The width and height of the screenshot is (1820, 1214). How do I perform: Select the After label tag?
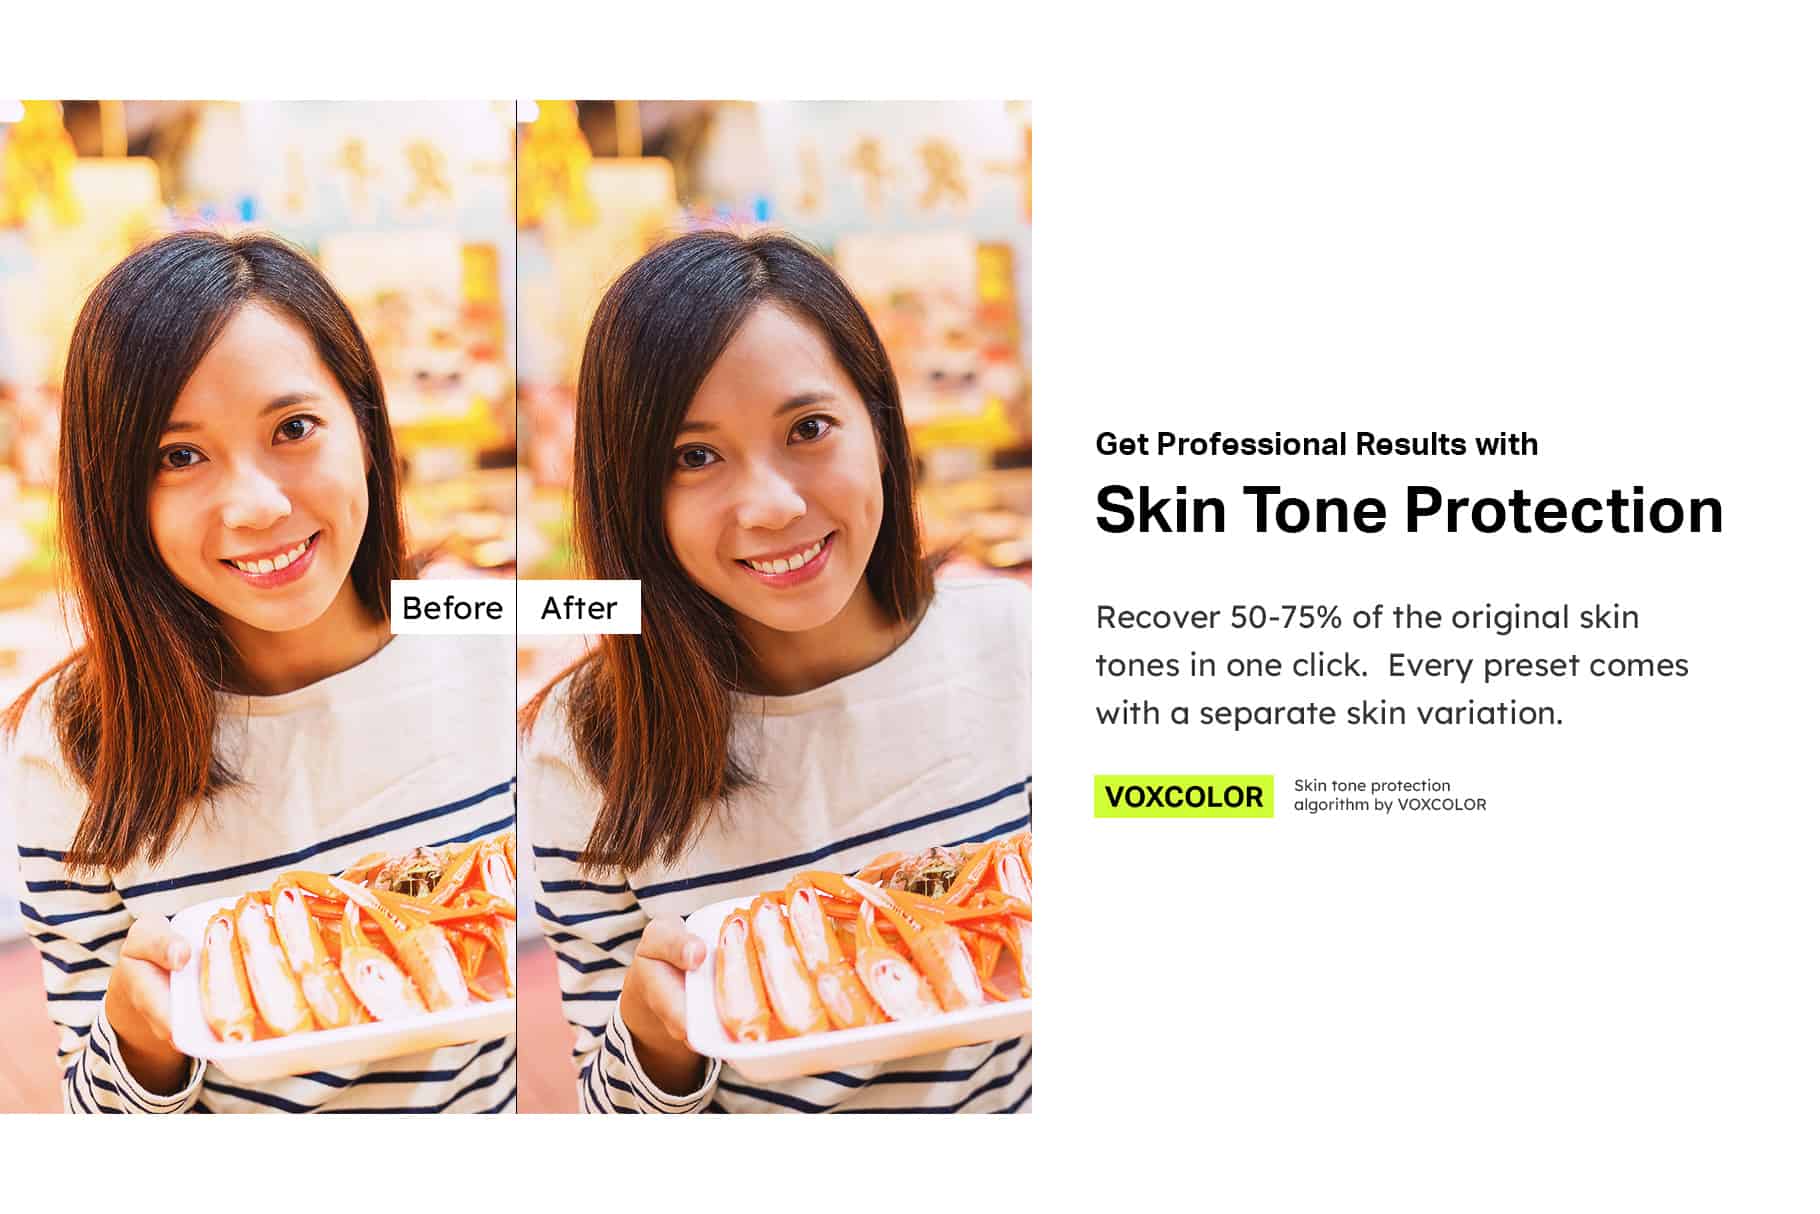pos(579,607)
